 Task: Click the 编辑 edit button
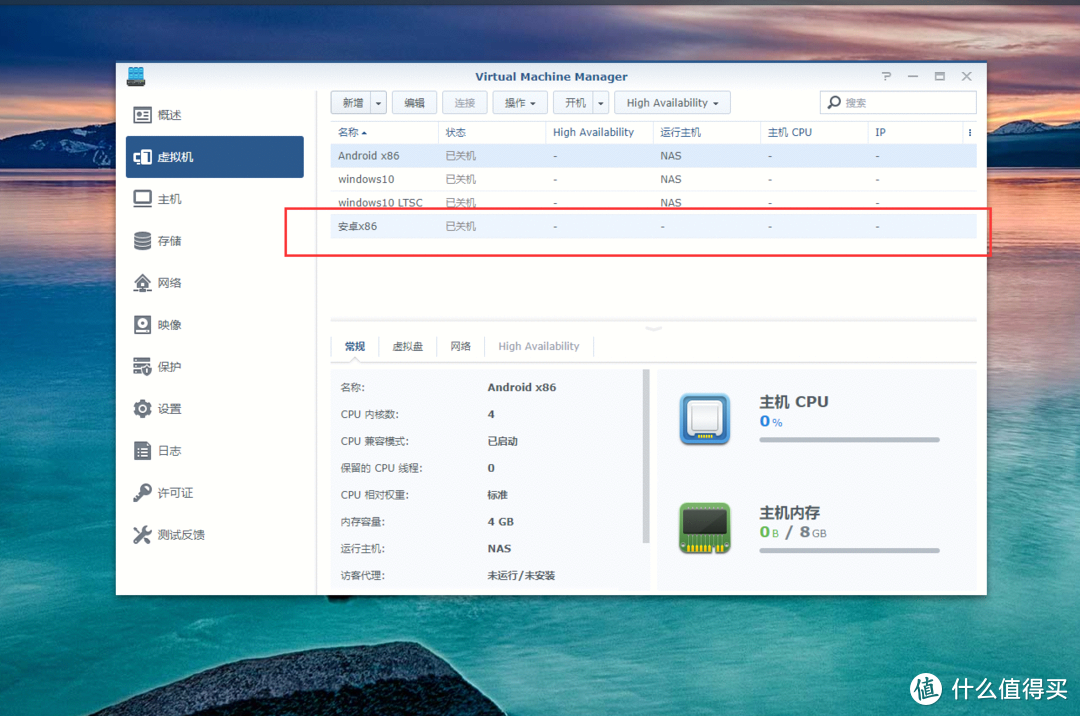tap(414, 103)
